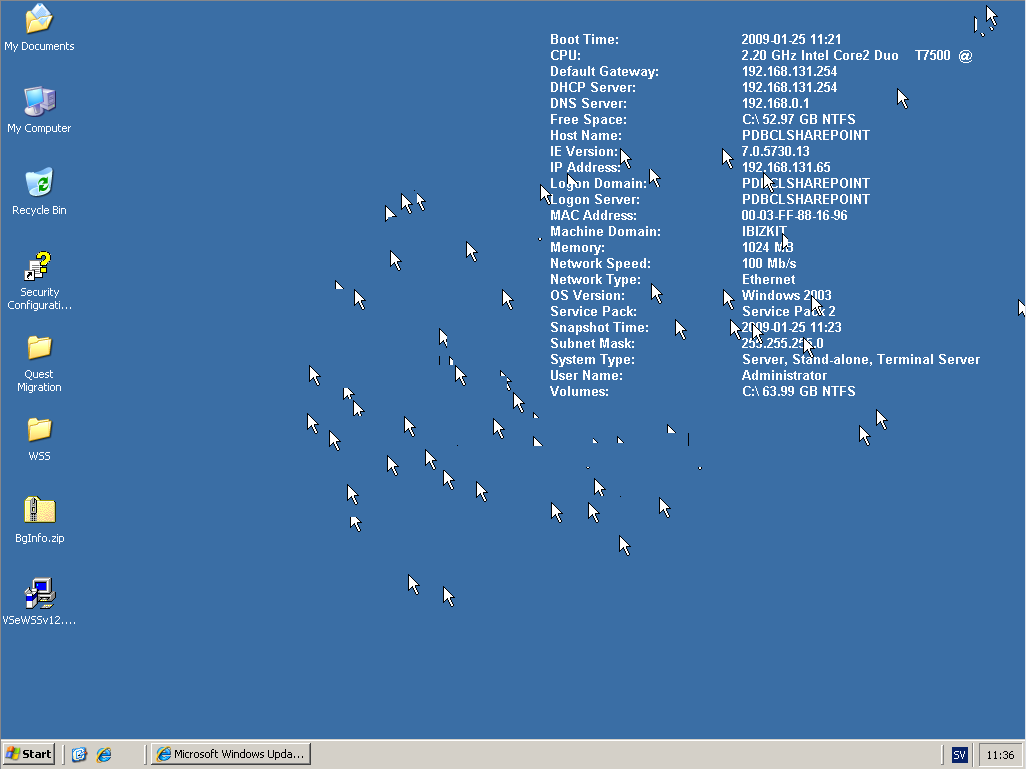Click the Boot Time value 2009-01-25 11:21
1026x769 pixels.
point(791,39)
